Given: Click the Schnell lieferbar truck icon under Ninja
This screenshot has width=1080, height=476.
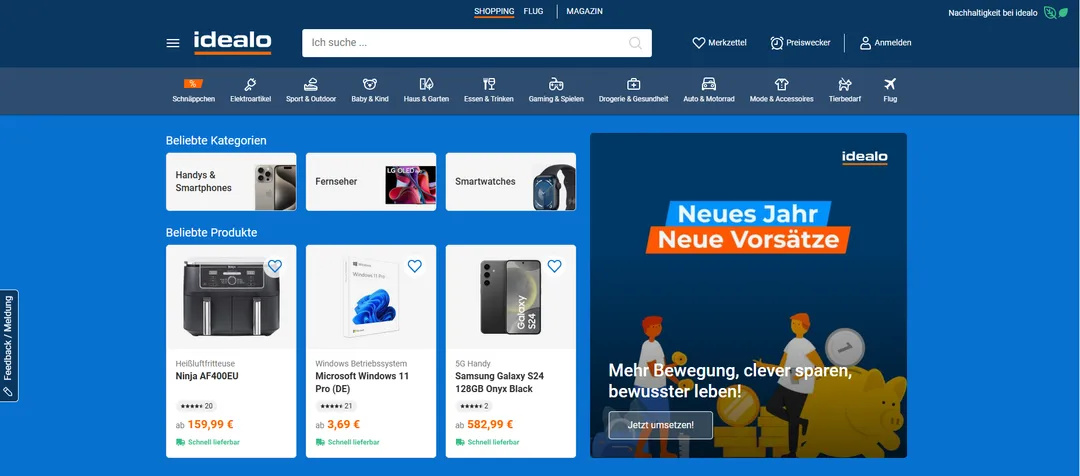Looking at the screenshot, I should [x=180, y=442].
